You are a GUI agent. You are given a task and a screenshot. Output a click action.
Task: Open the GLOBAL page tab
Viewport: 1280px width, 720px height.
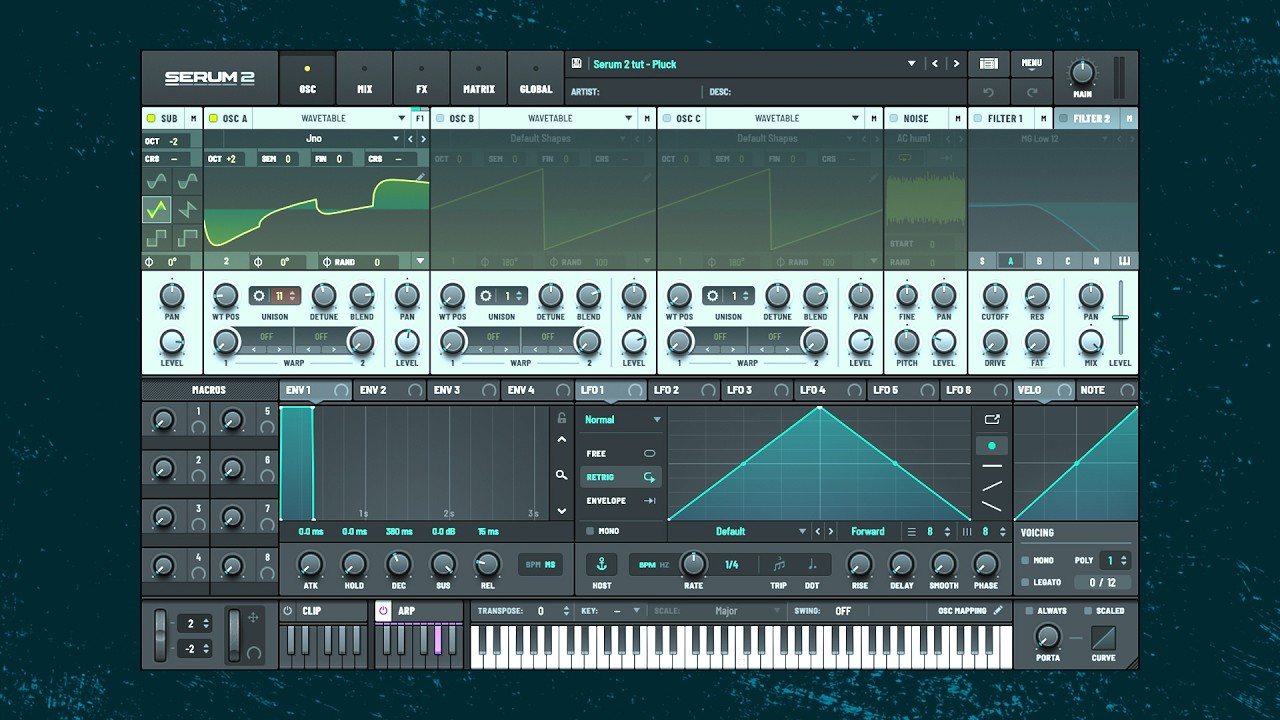click(x=535, y=78)
